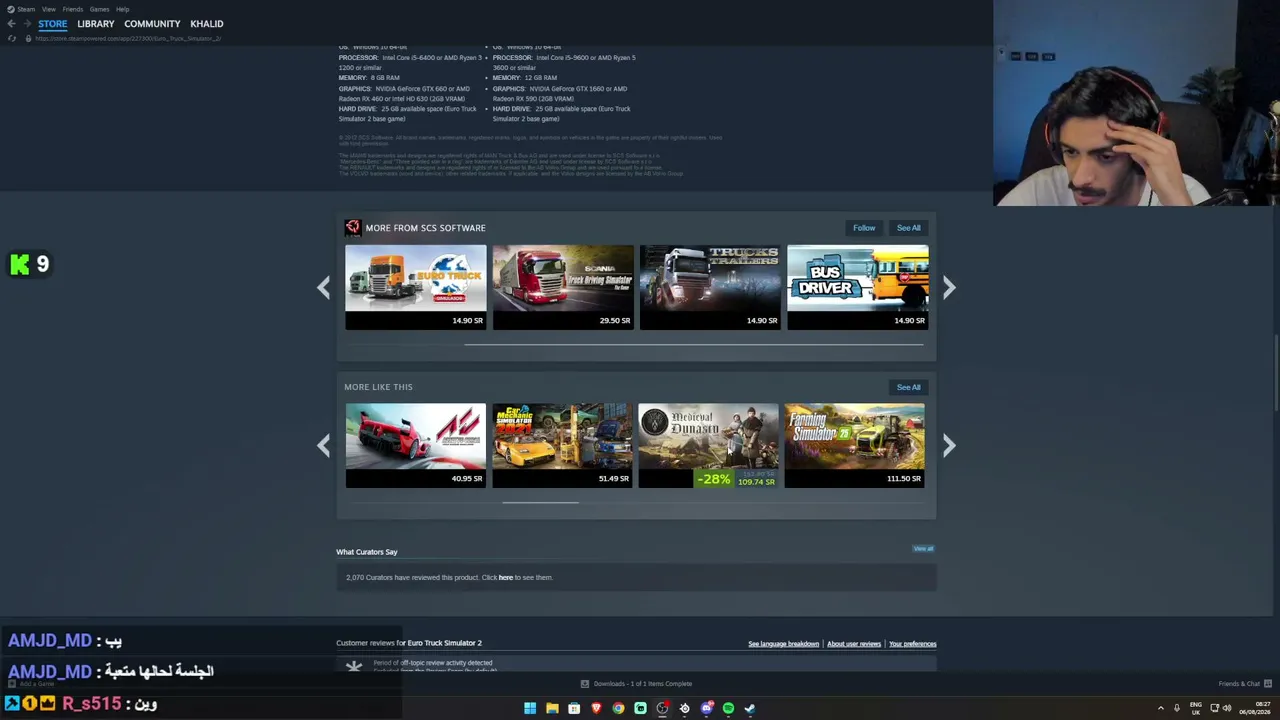The height and width of the screenshot is (720, 1280).
Task: Open the Windows Start menu
Action: tap(530, 708)
